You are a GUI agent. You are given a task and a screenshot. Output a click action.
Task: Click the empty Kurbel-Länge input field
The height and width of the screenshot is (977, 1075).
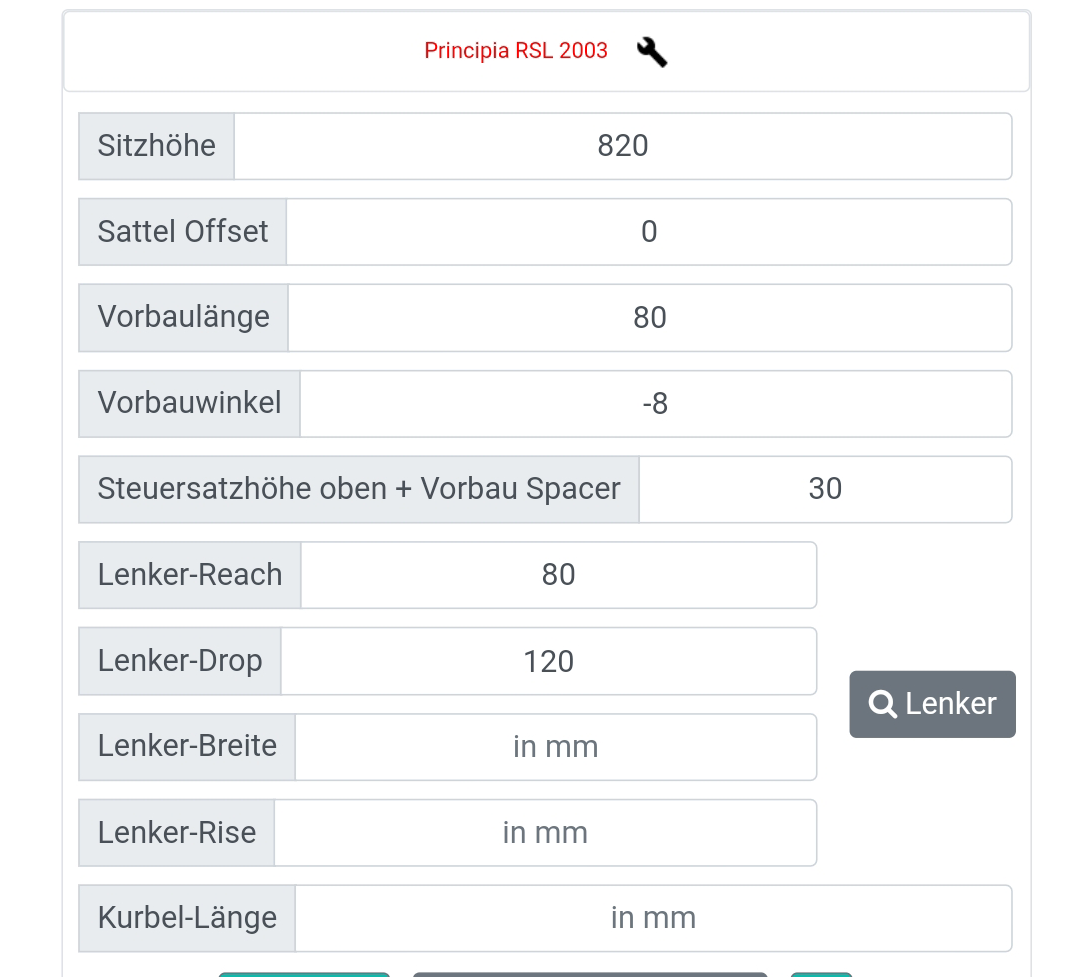coord(653,918)
